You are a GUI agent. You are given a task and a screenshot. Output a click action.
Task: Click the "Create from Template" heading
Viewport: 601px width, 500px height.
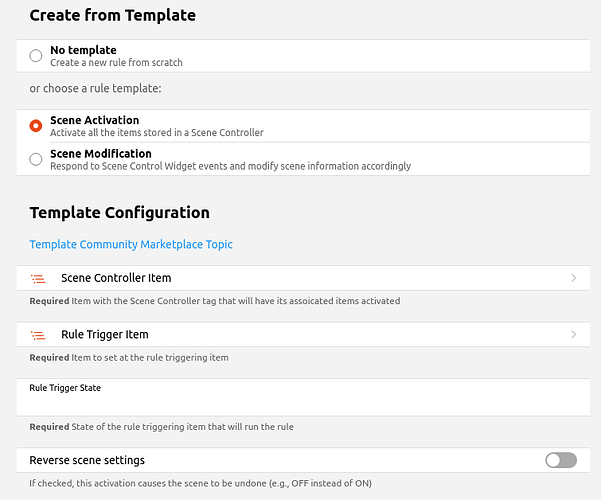pos(113,15)
